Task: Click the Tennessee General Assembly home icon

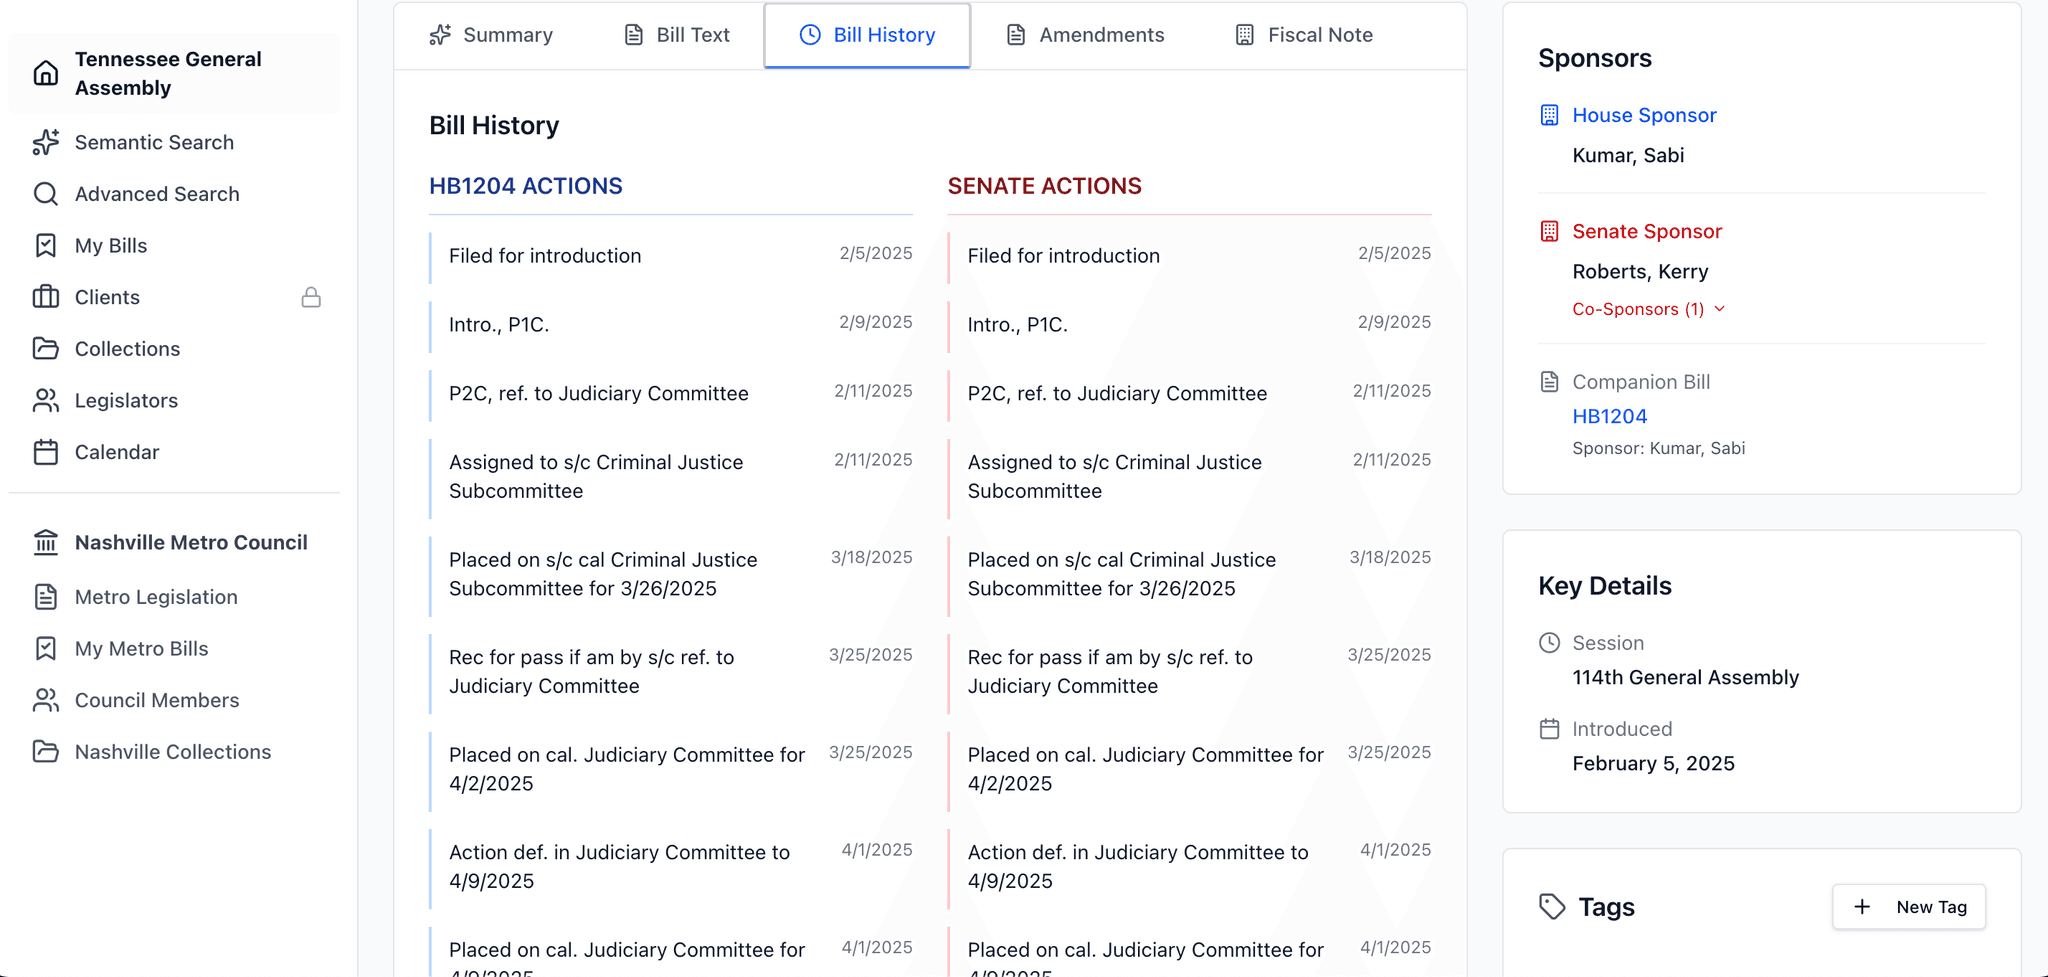Action: click(x=46, y=73)
